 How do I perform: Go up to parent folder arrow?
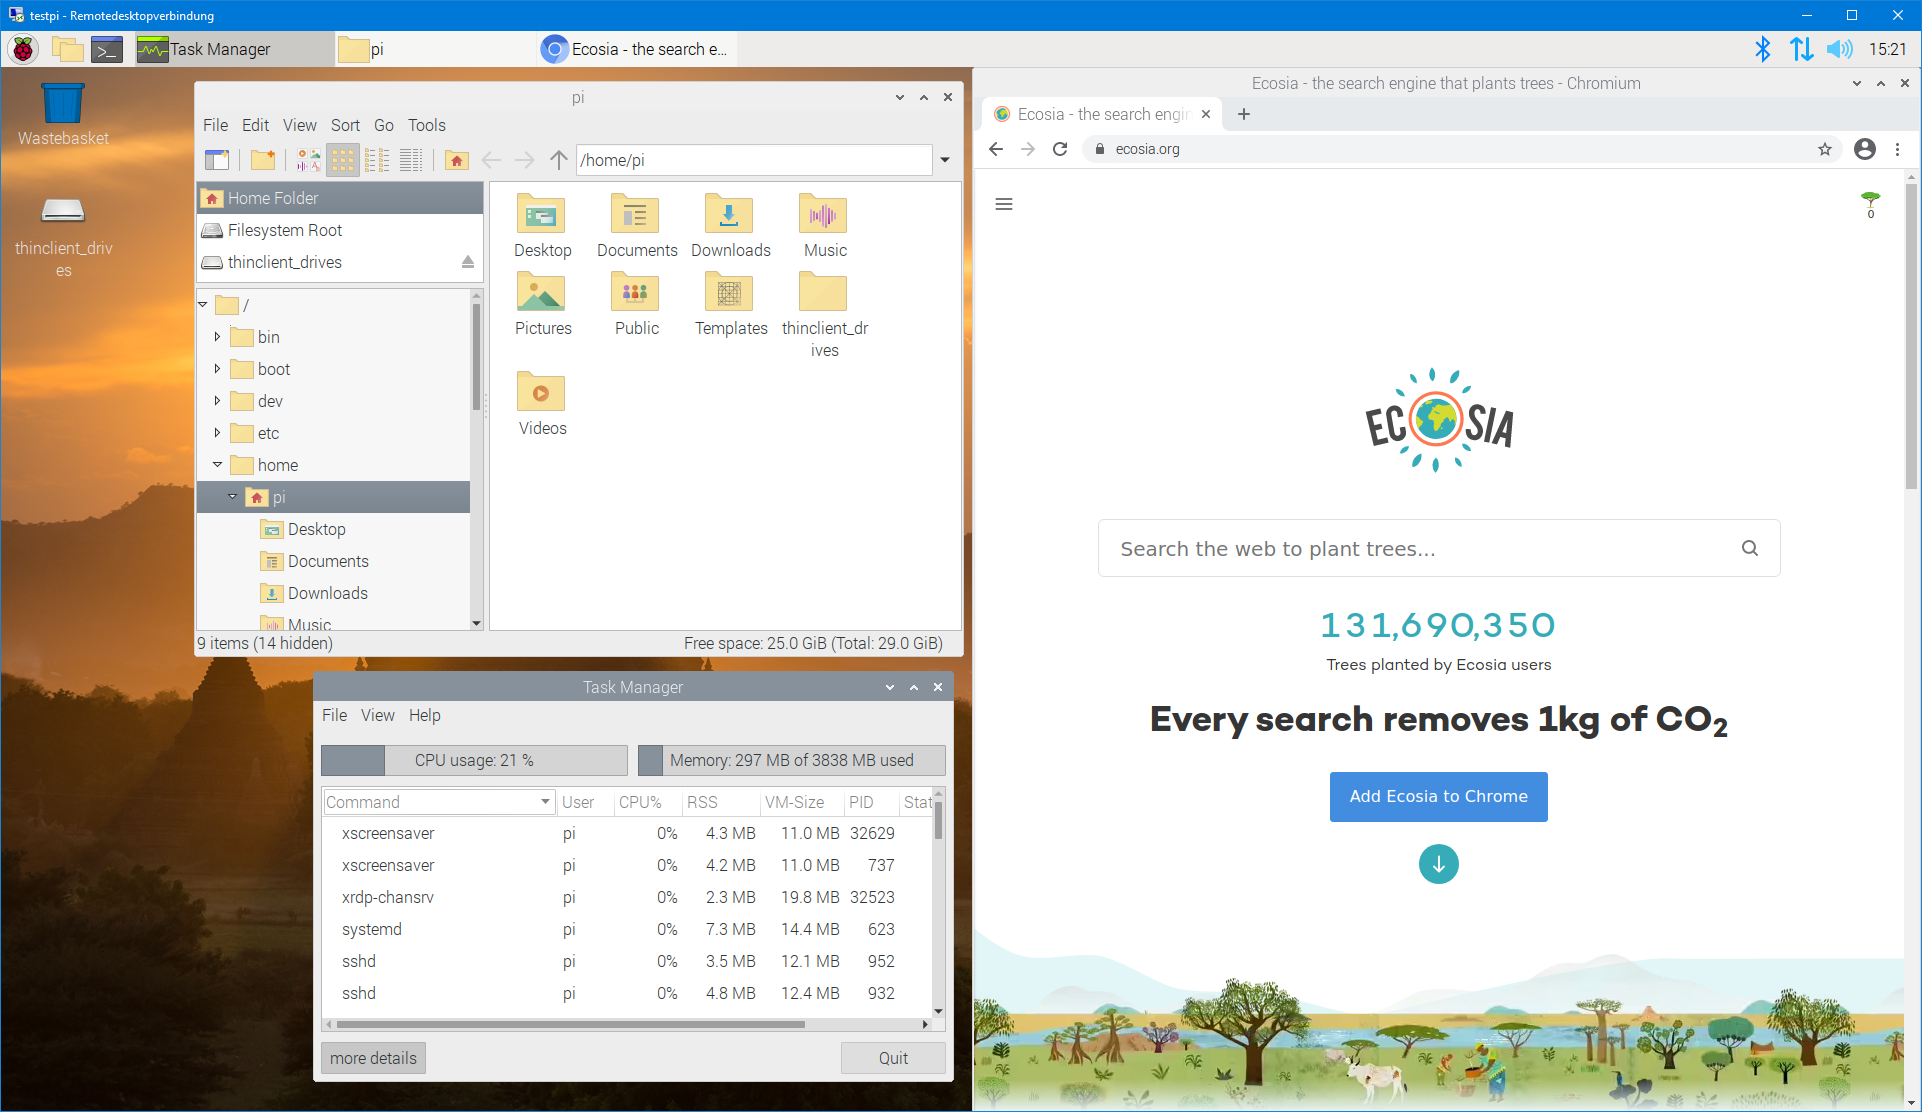558,160
